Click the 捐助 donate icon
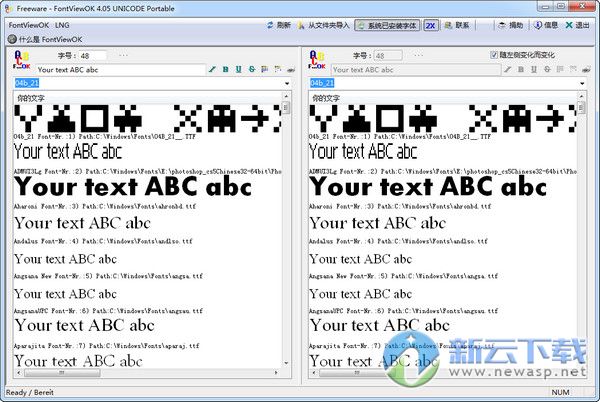 502,25
